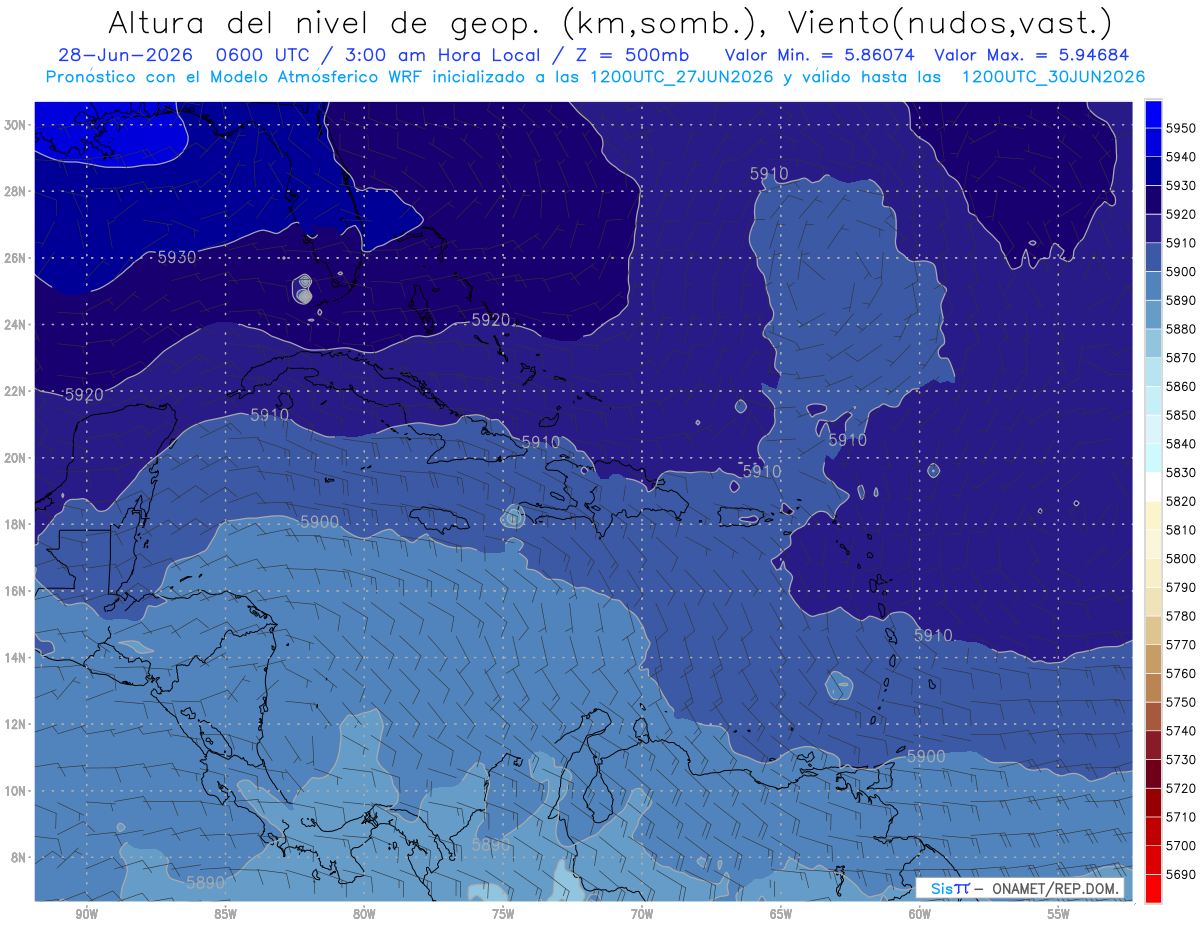
Task: Pick the pale yellow swatch just below 5820
Action: point(1153,515)
